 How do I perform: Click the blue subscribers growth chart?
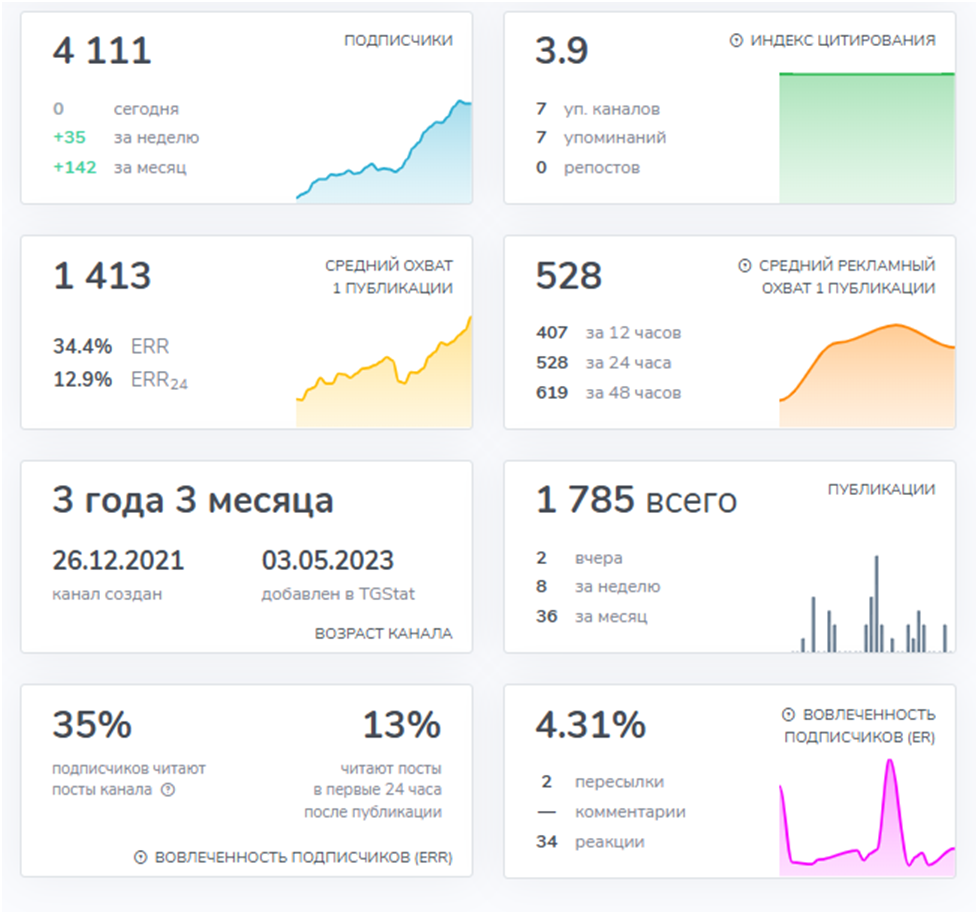tap(384, 152)
